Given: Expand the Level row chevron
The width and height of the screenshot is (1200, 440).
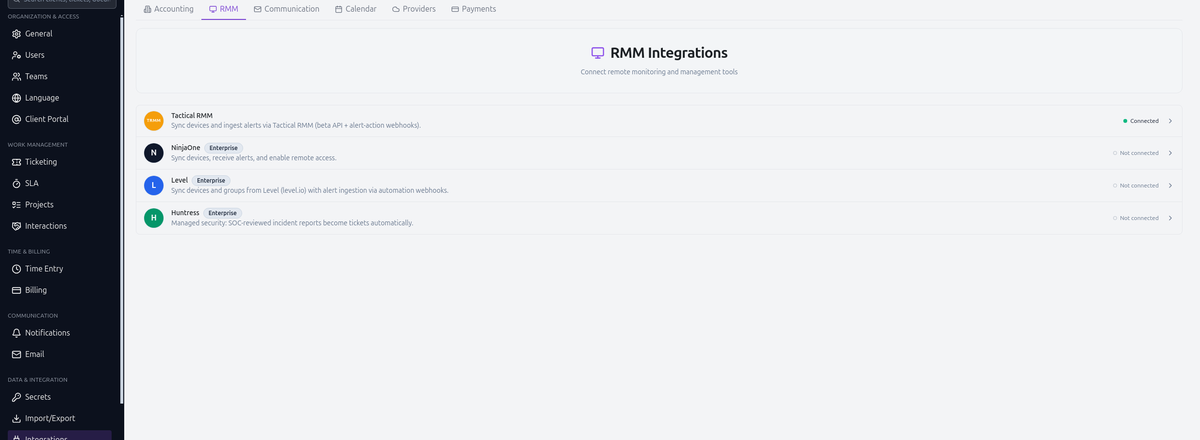Looking at the screenshot, I should click(x=1170, y=185).
